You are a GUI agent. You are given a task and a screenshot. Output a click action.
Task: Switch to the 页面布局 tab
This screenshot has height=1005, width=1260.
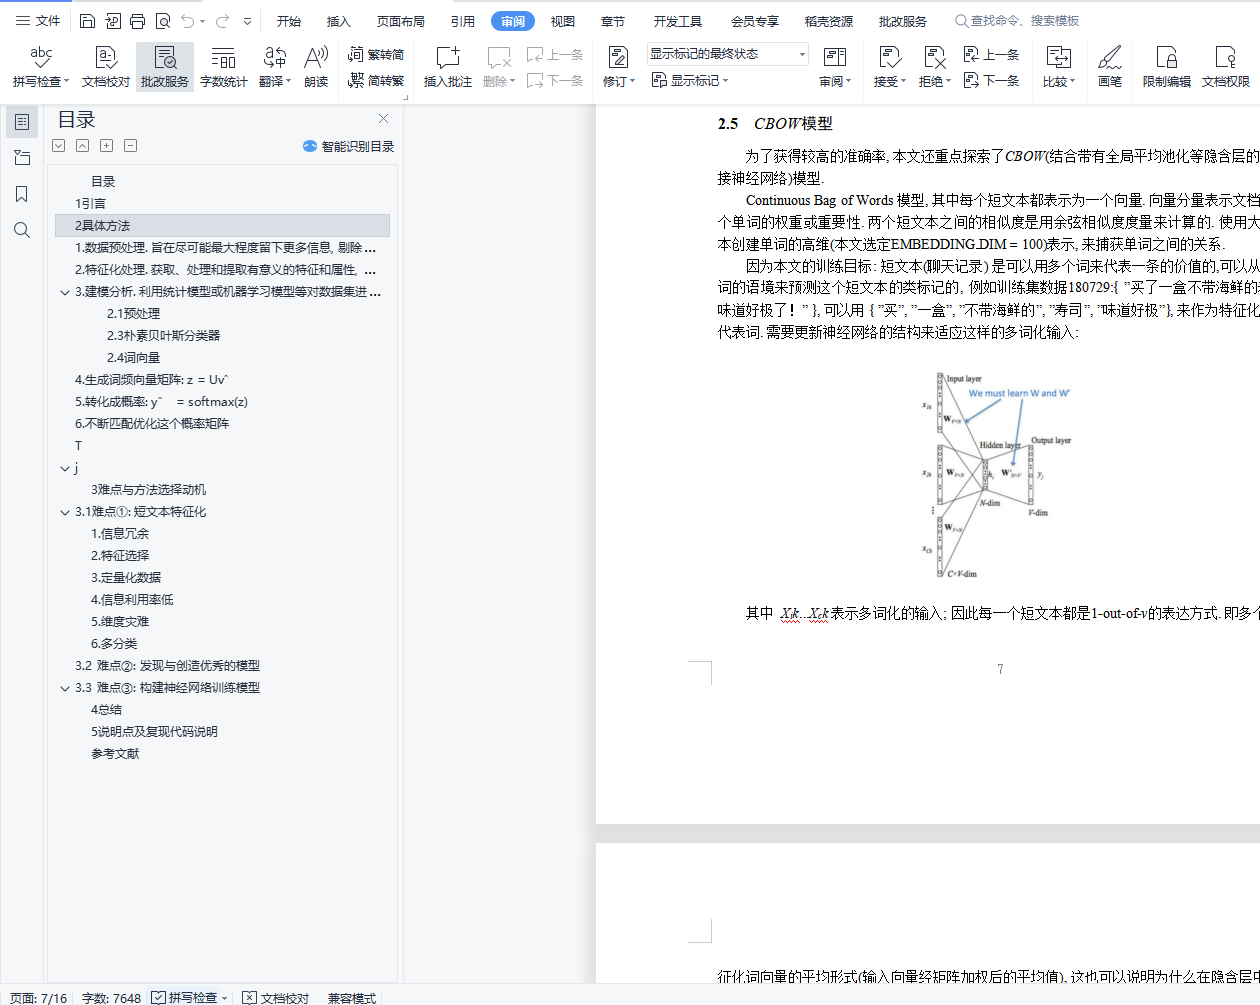pyautogui.click(x=401, y=21)
